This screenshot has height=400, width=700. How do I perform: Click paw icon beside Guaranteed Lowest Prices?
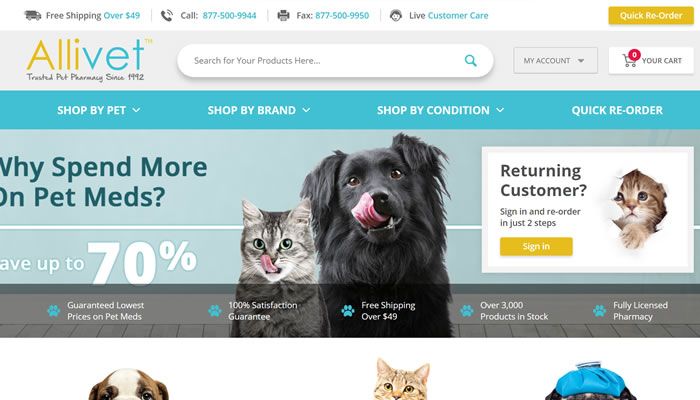(x=54, y=311)
